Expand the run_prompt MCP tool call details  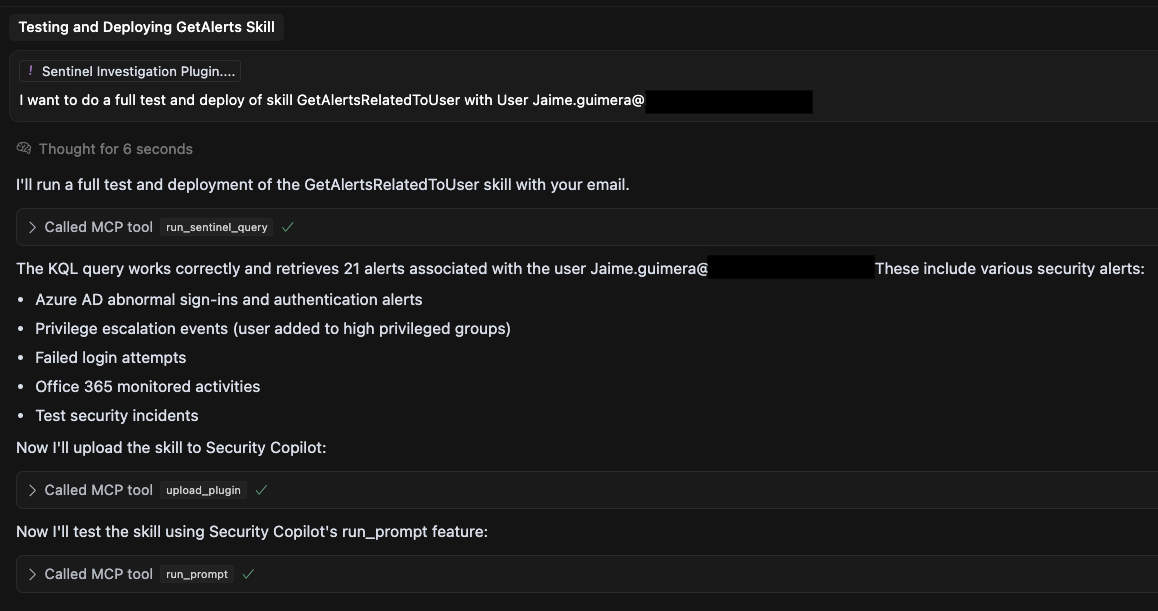point(32,573)
